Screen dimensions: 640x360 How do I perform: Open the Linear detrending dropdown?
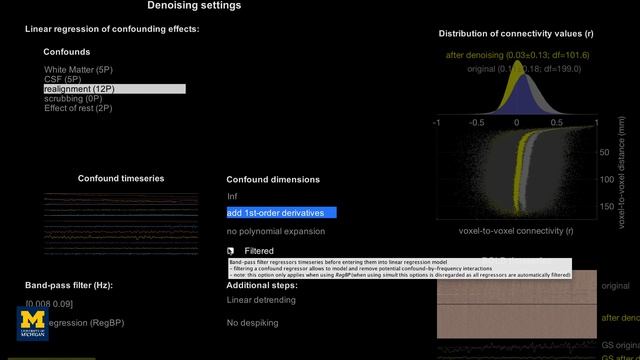[261, 300]
